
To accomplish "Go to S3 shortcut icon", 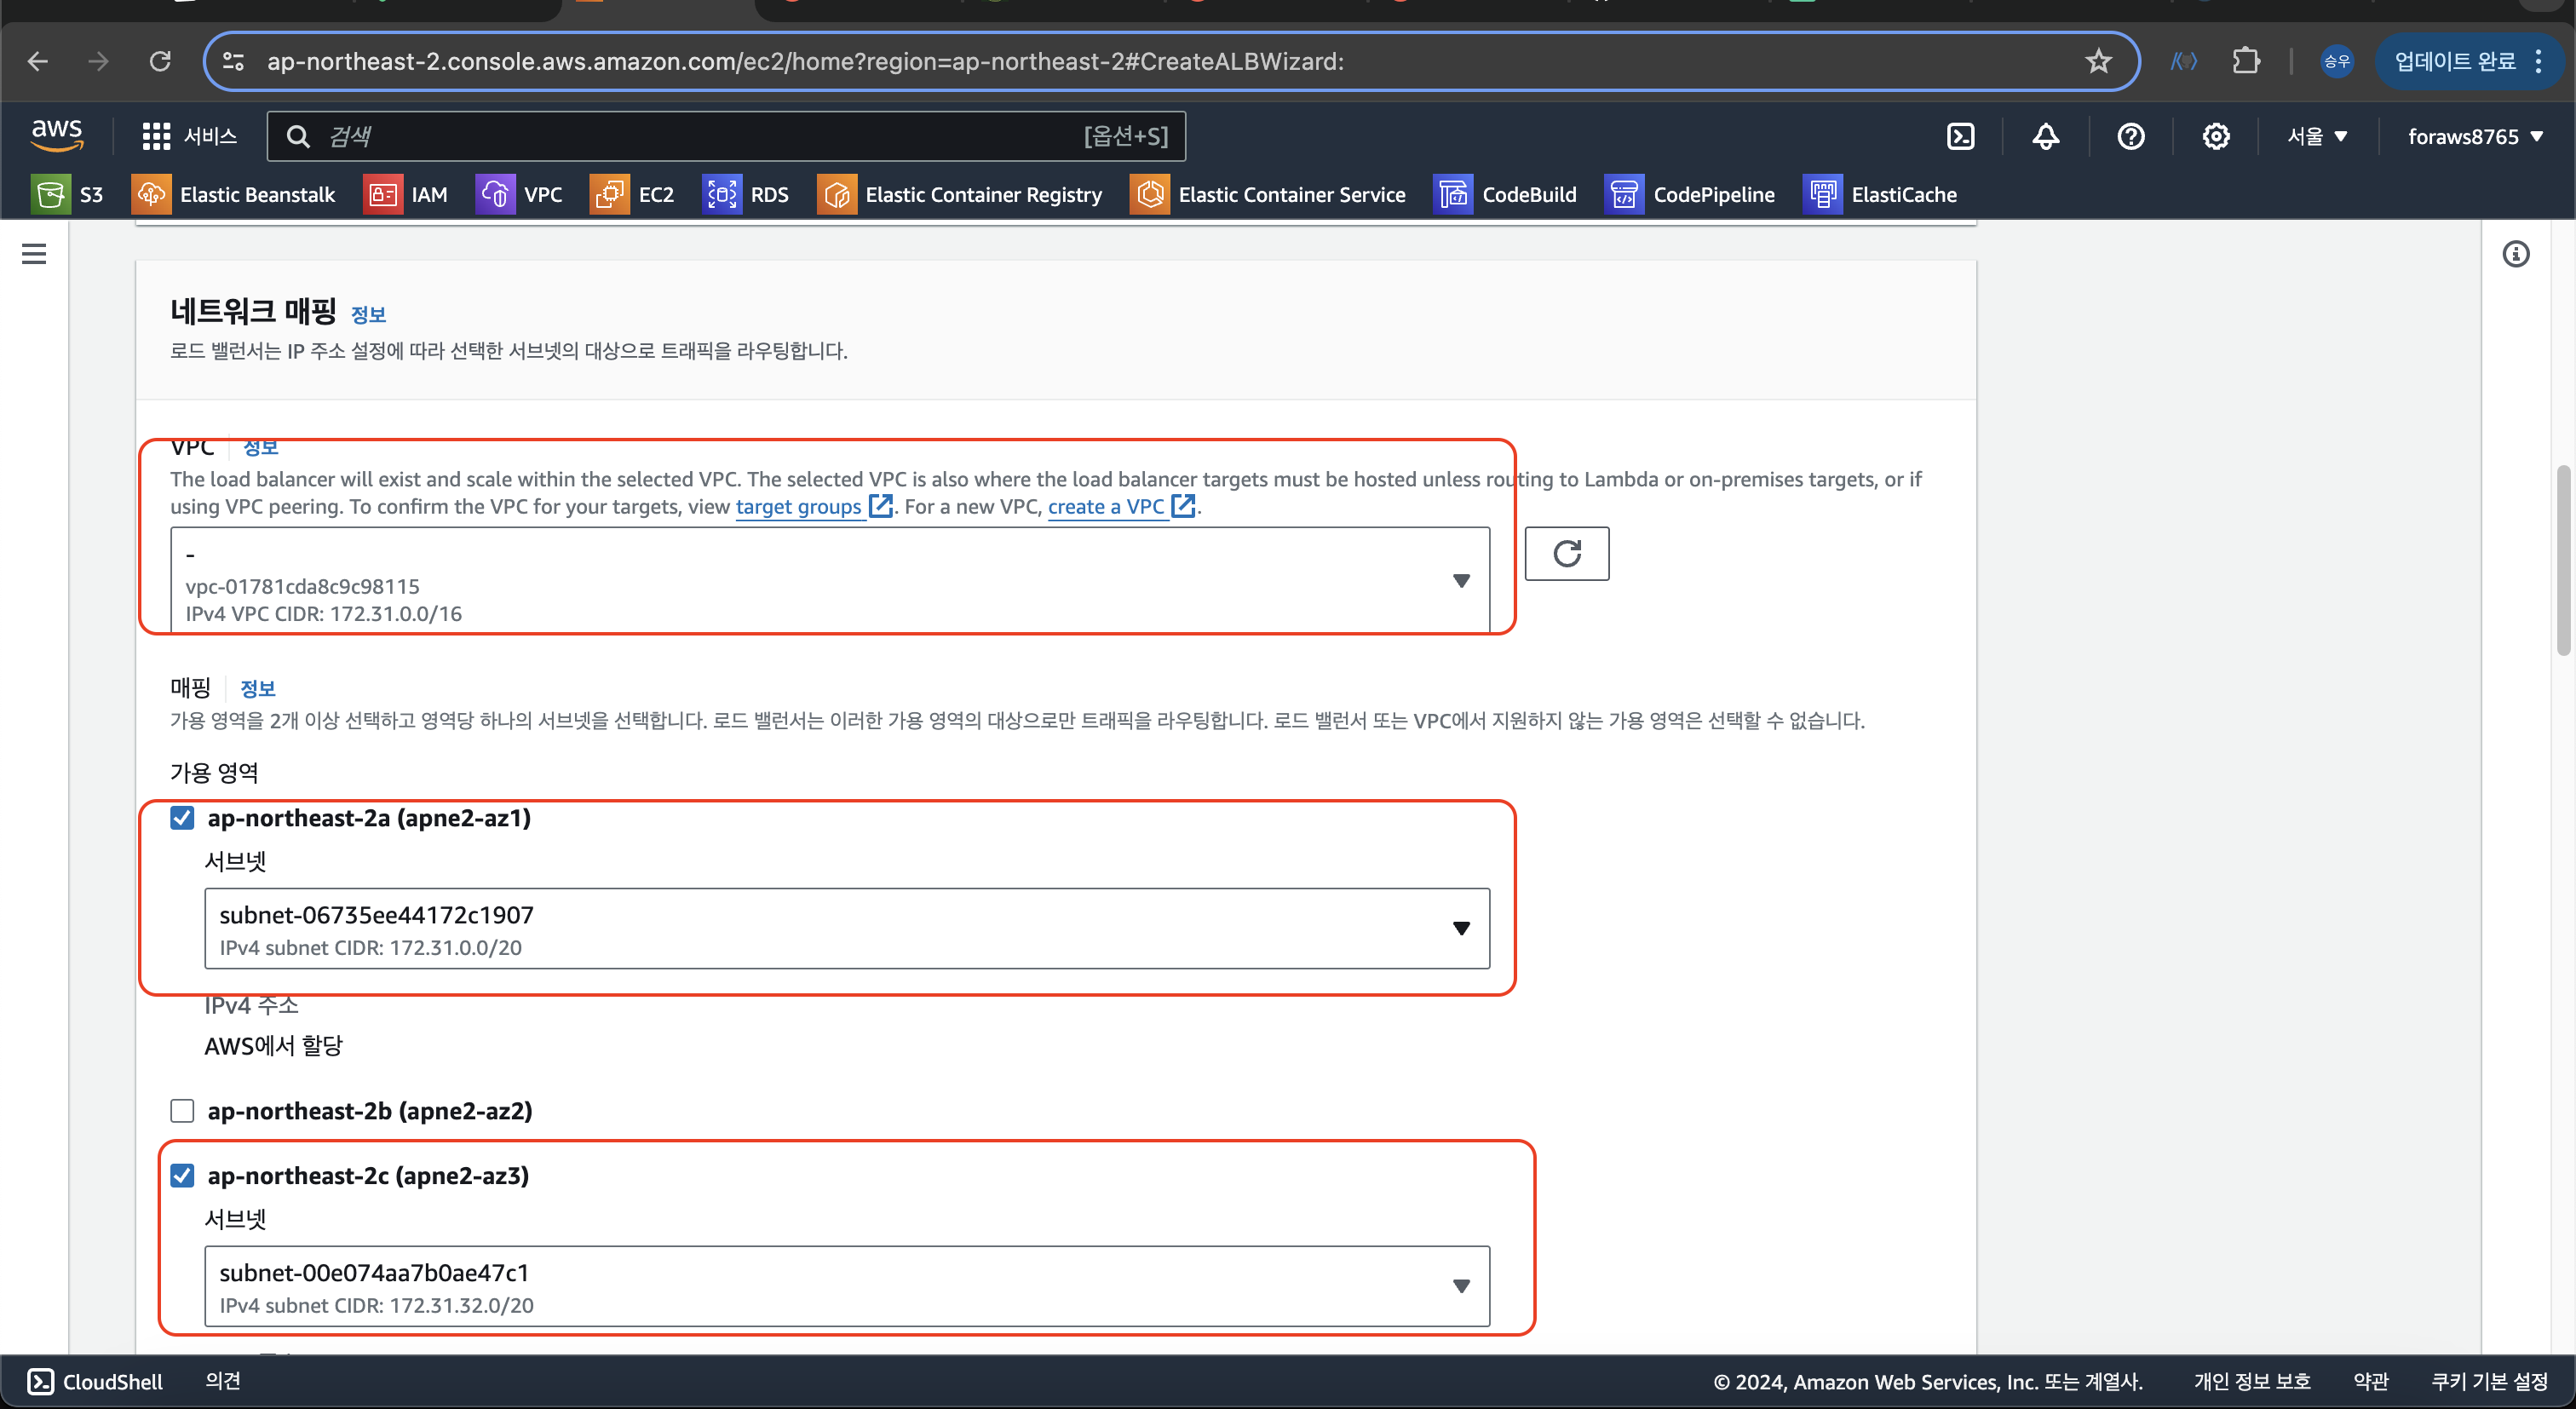I will coord(50,194).
